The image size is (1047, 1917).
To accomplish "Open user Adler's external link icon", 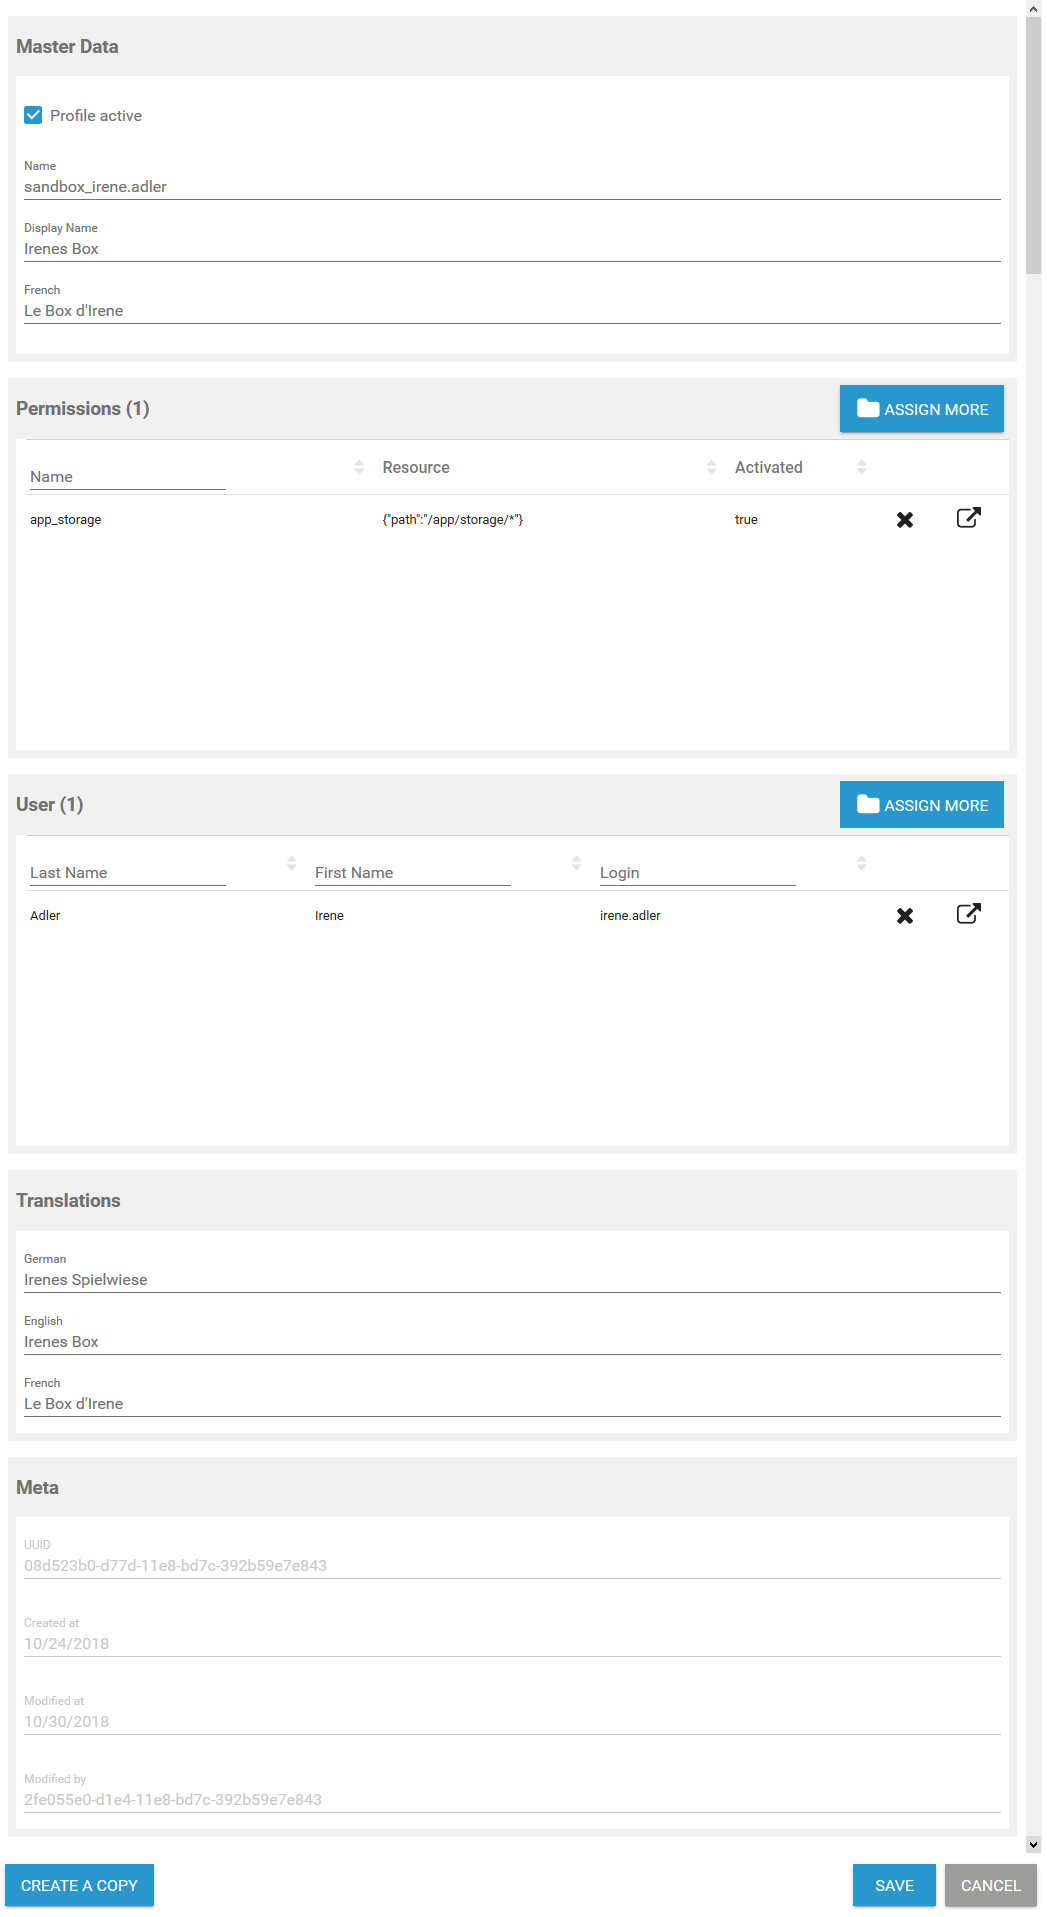I will (x=968, y=914).
